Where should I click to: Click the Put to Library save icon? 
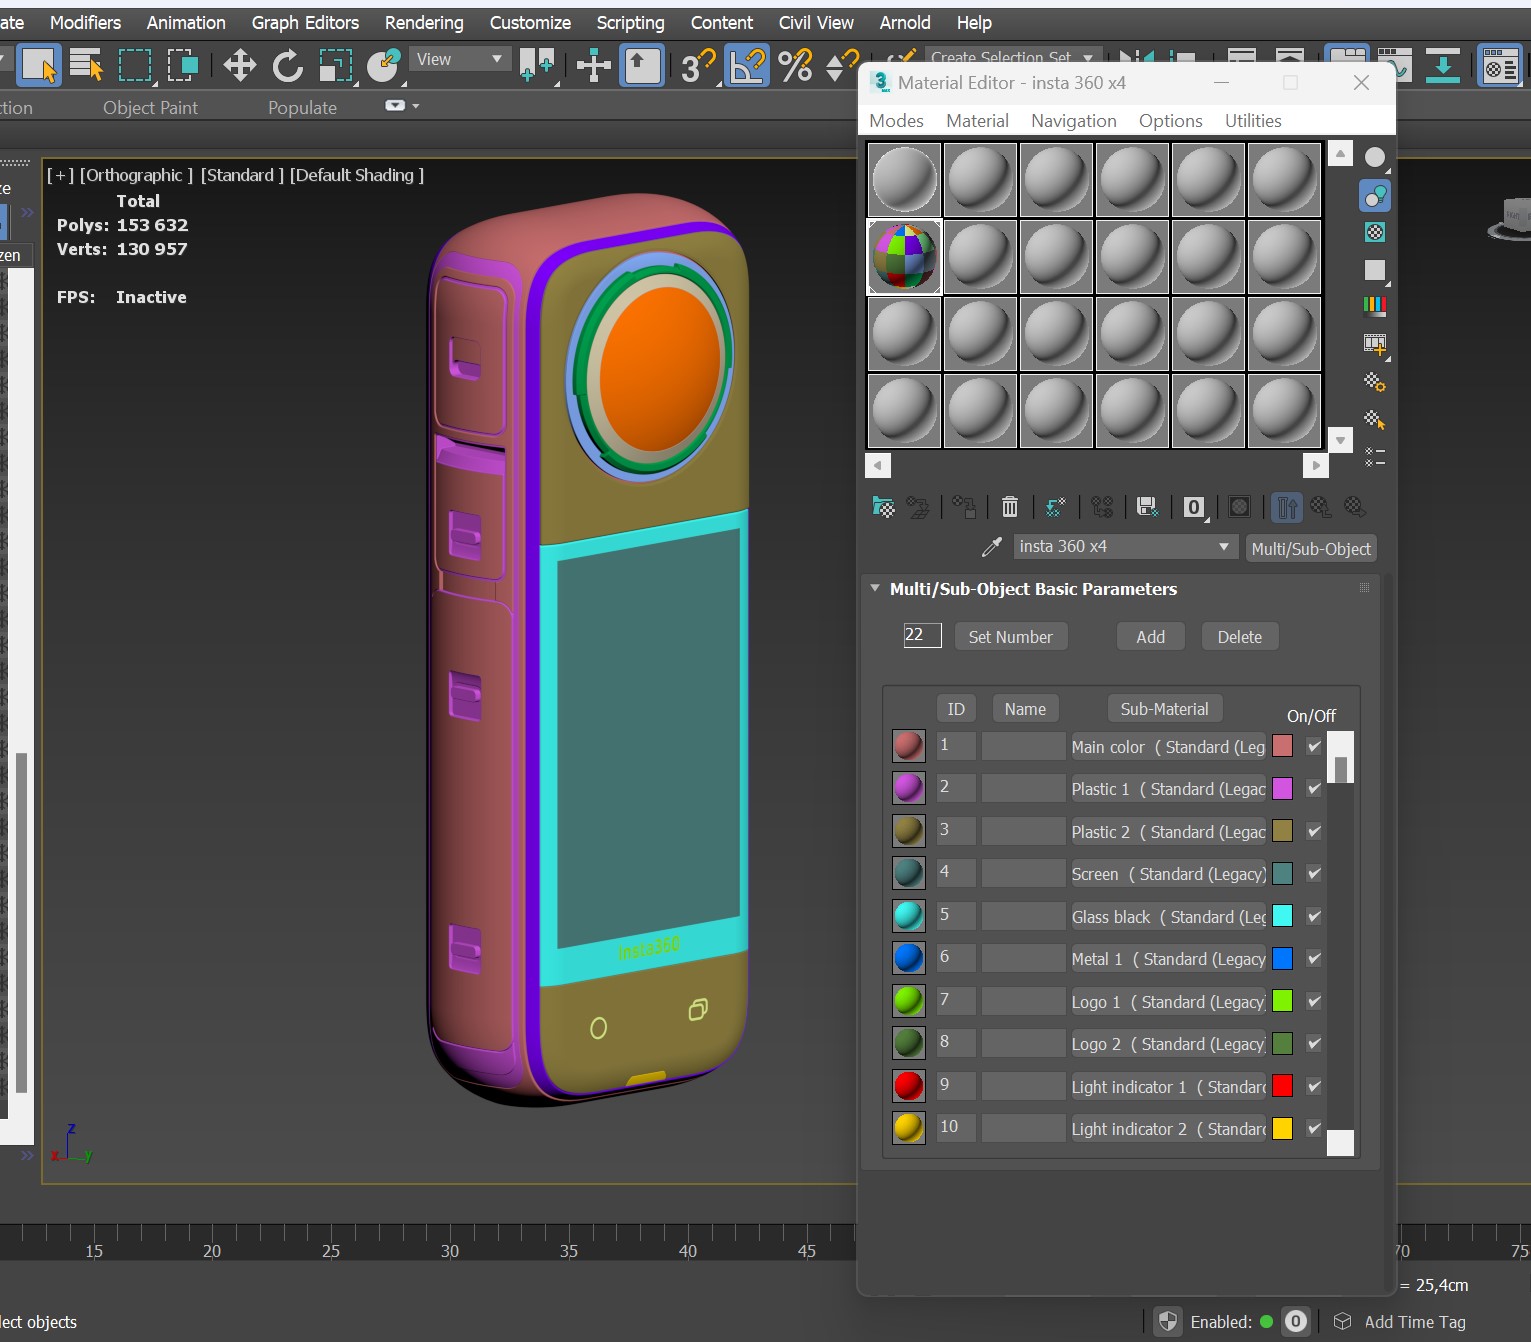tap(1148, 507)
